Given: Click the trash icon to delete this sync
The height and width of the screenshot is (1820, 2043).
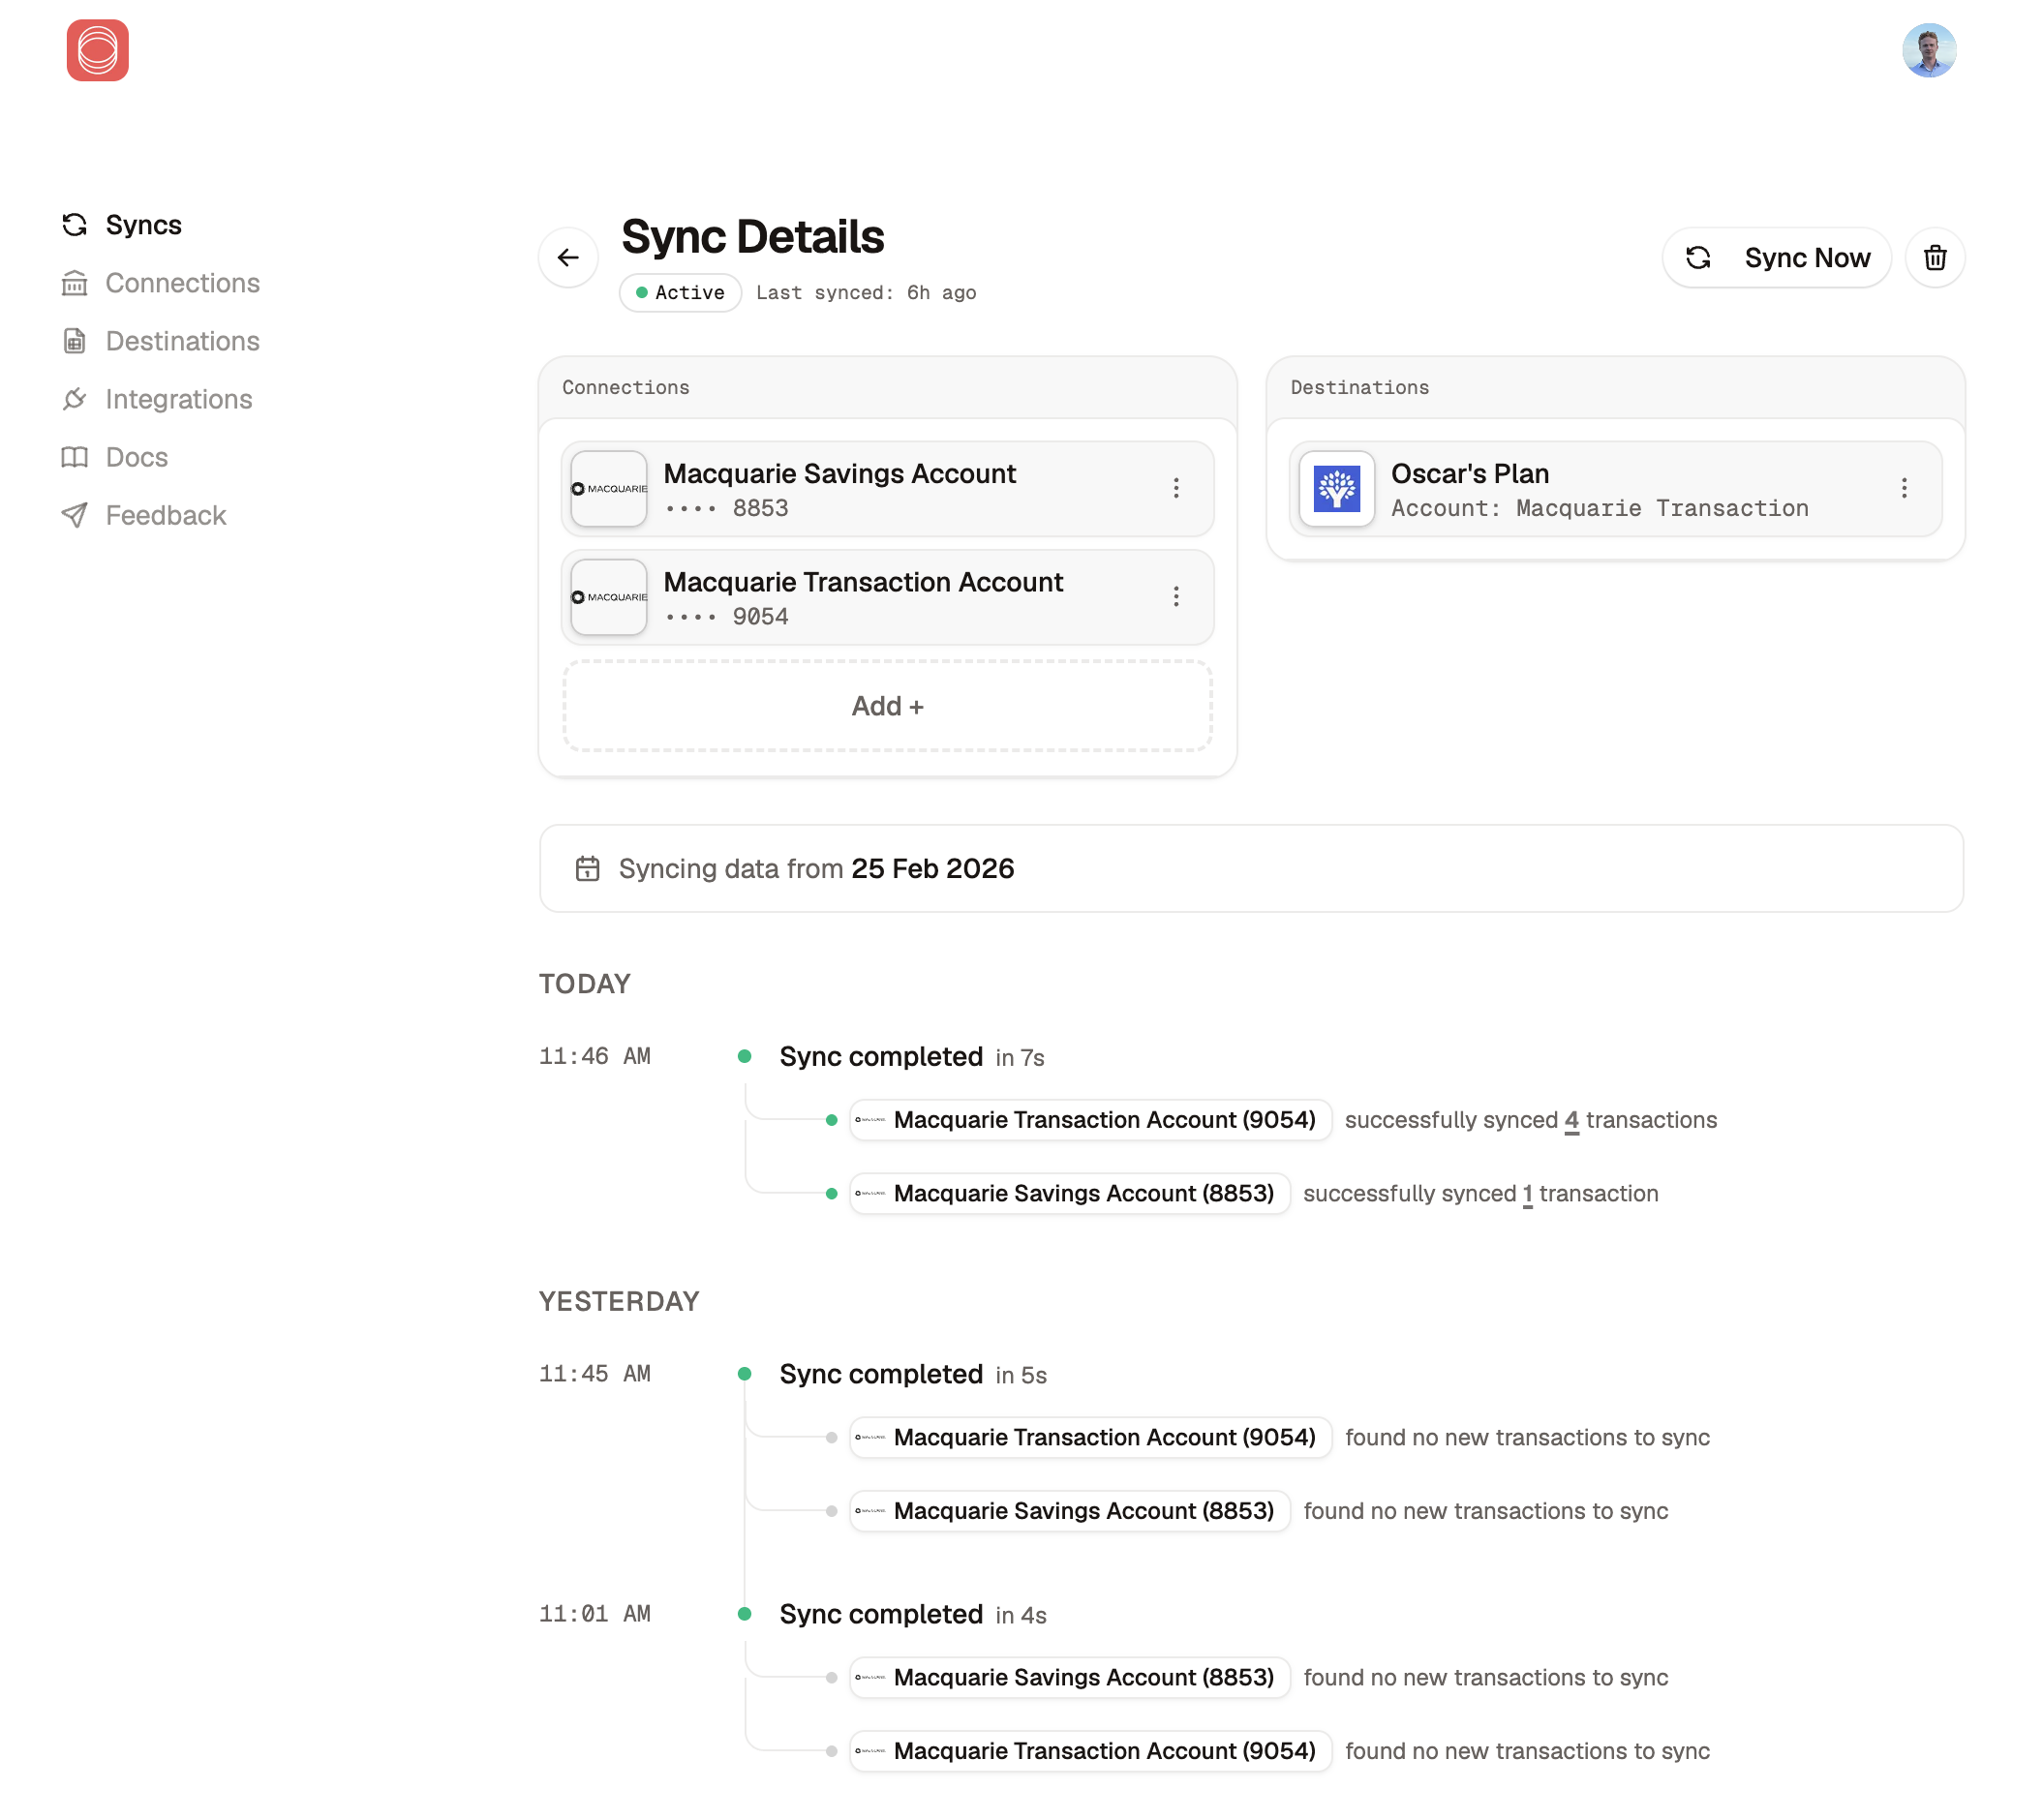Looking at the screenshot, I should coord(1935,257).
